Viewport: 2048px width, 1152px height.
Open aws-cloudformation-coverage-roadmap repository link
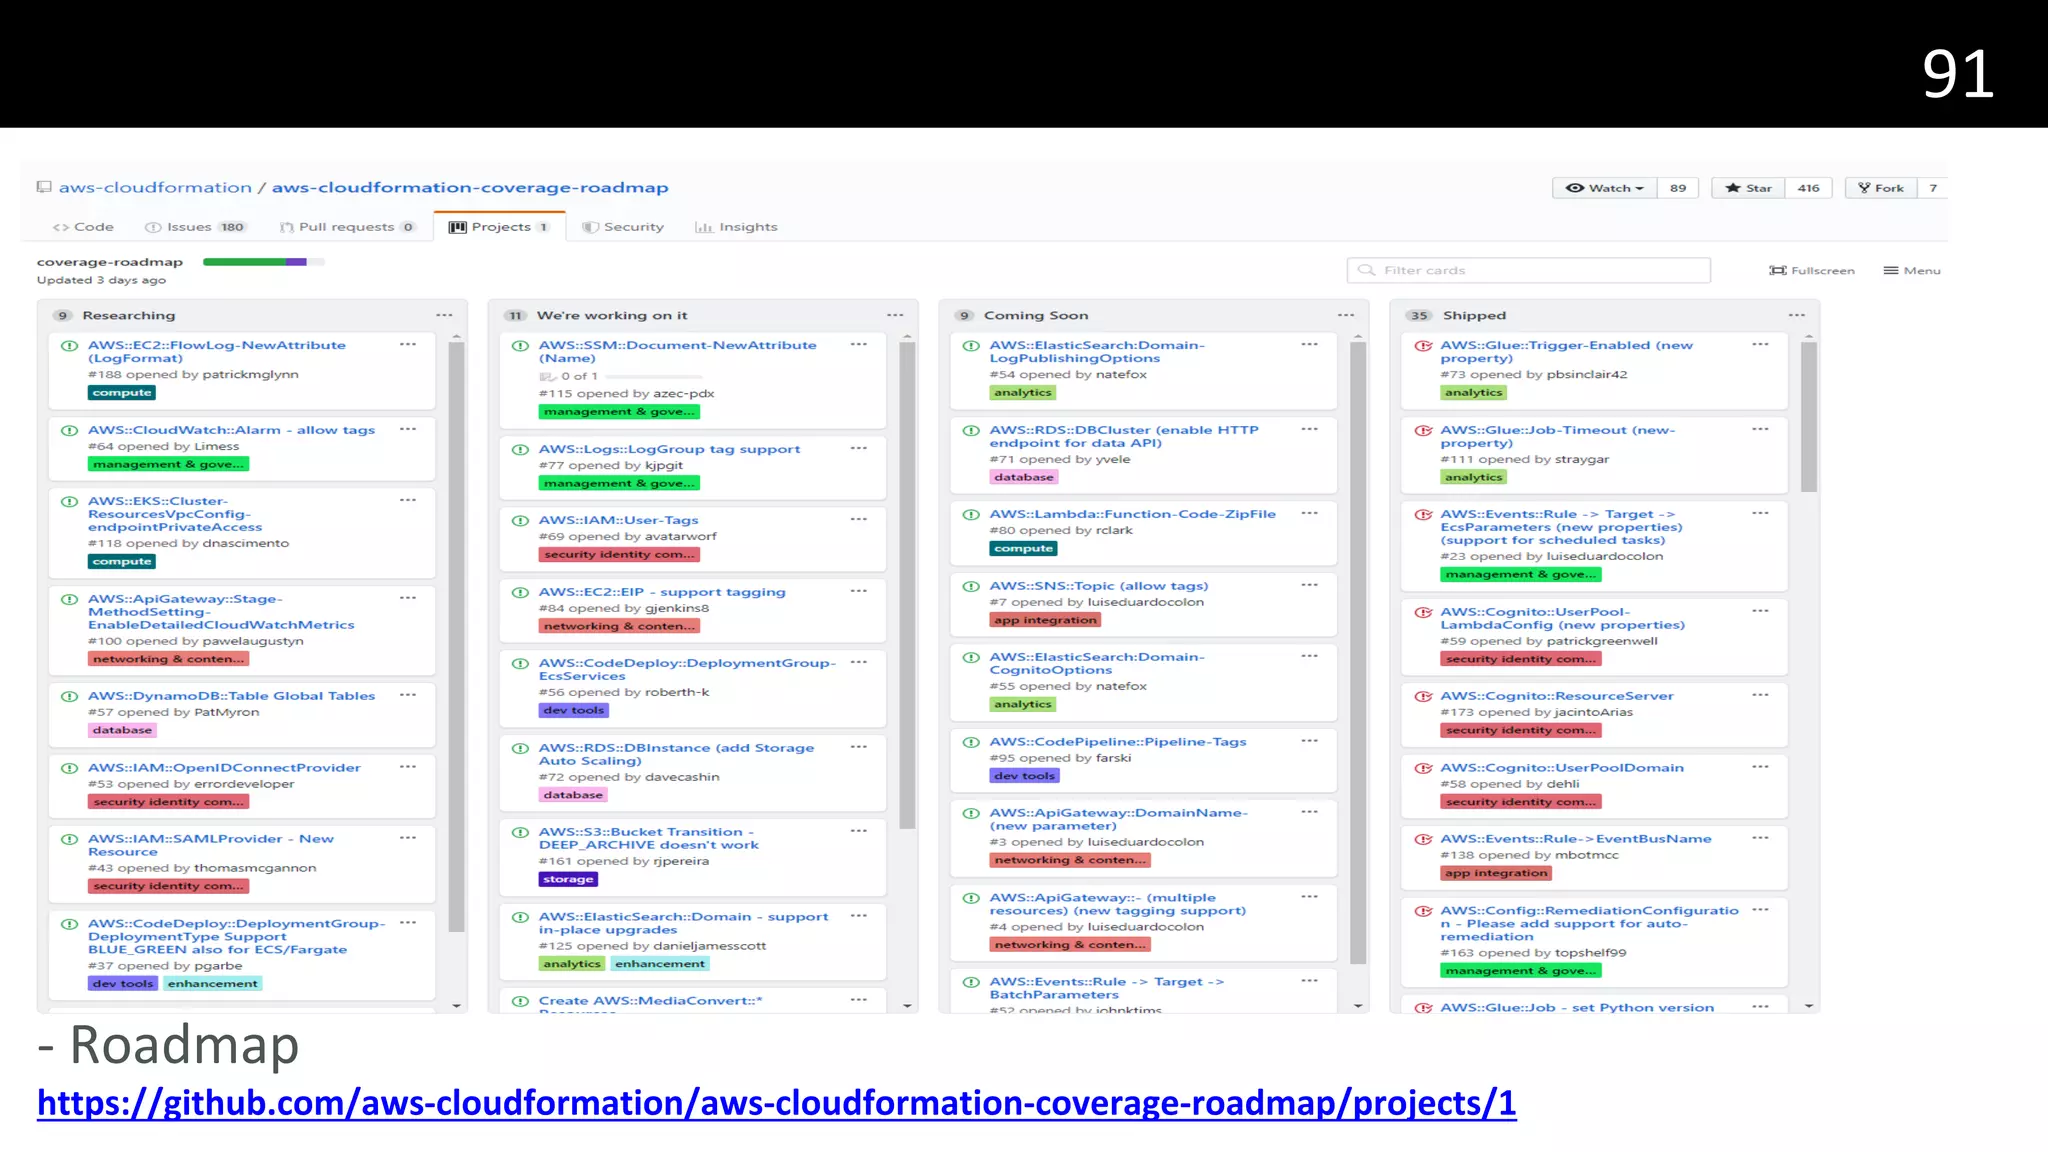(x=470, y=188)
